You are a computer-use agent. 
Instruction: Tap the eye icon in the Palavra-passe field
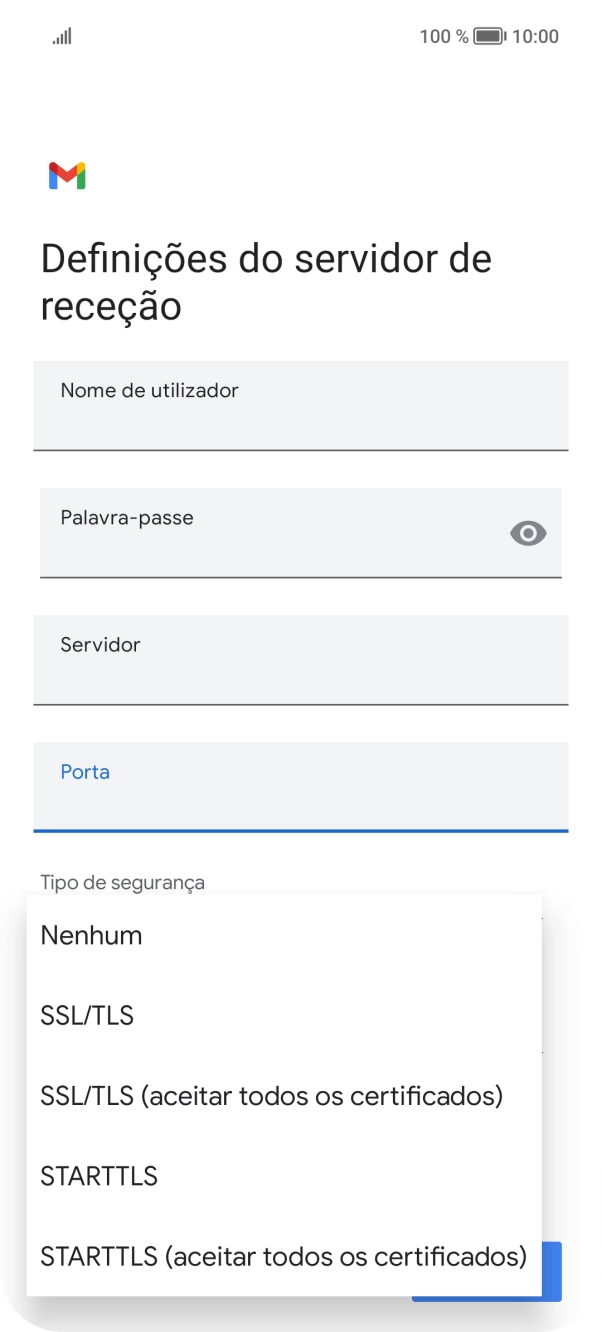point(527,533)
